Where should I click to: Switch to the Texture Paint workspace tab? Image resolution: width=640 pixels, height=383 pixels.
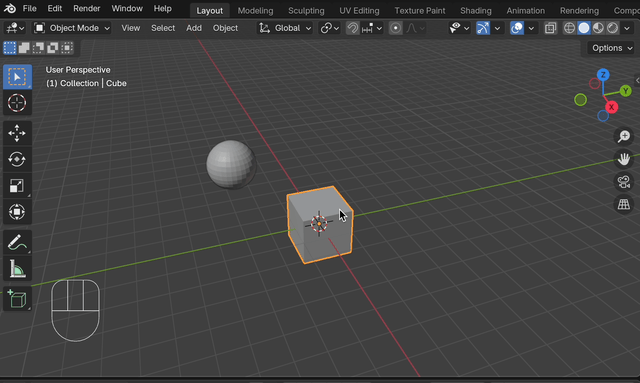[420, 11]
